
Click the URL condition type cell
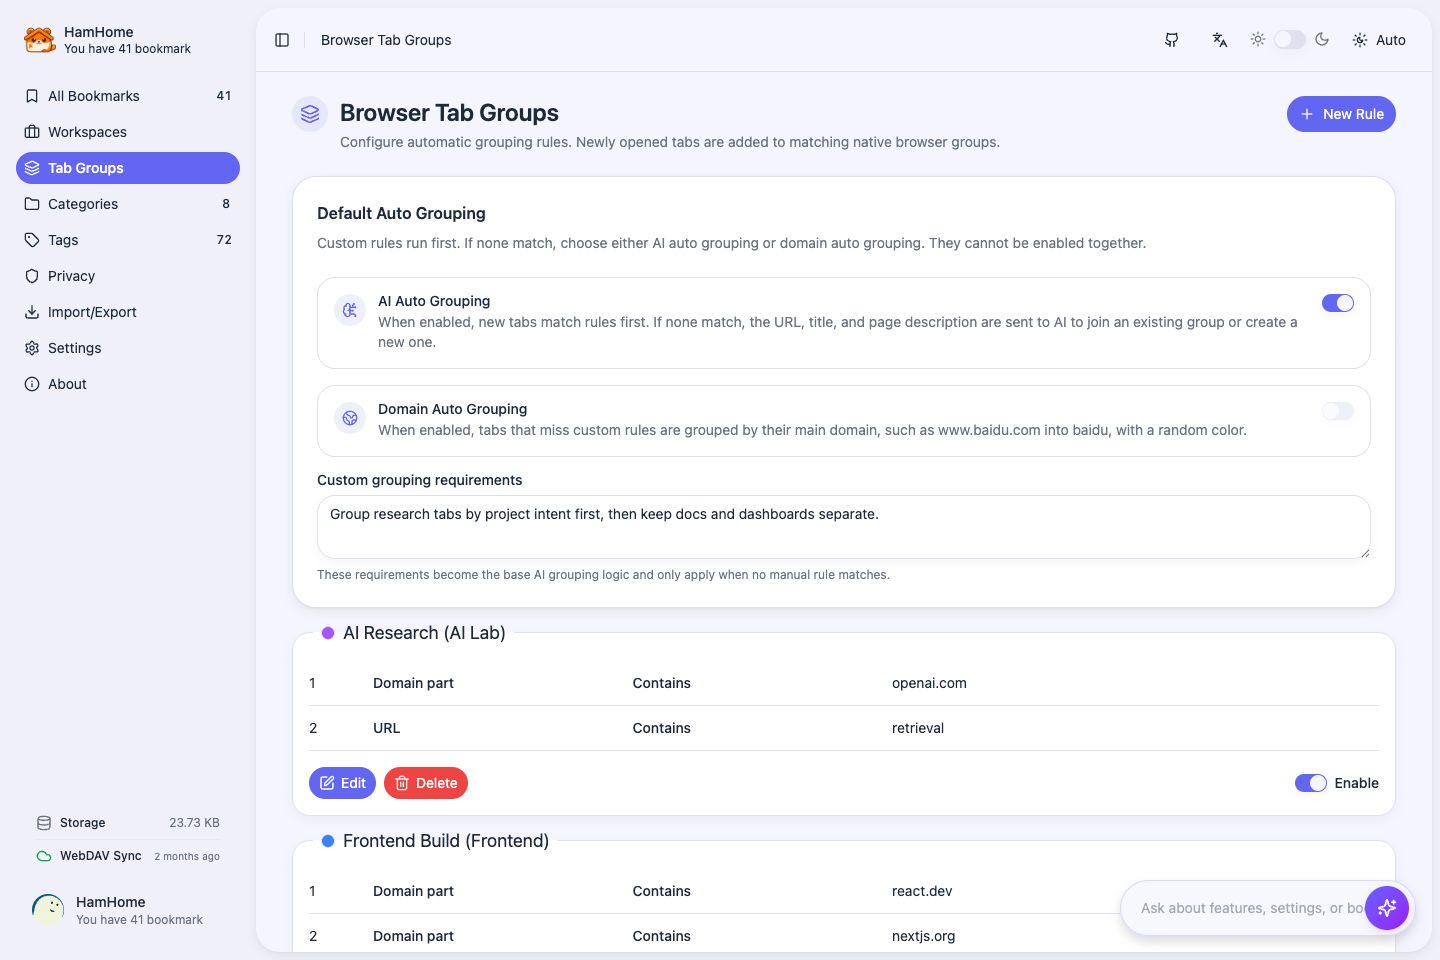(387, 728)
